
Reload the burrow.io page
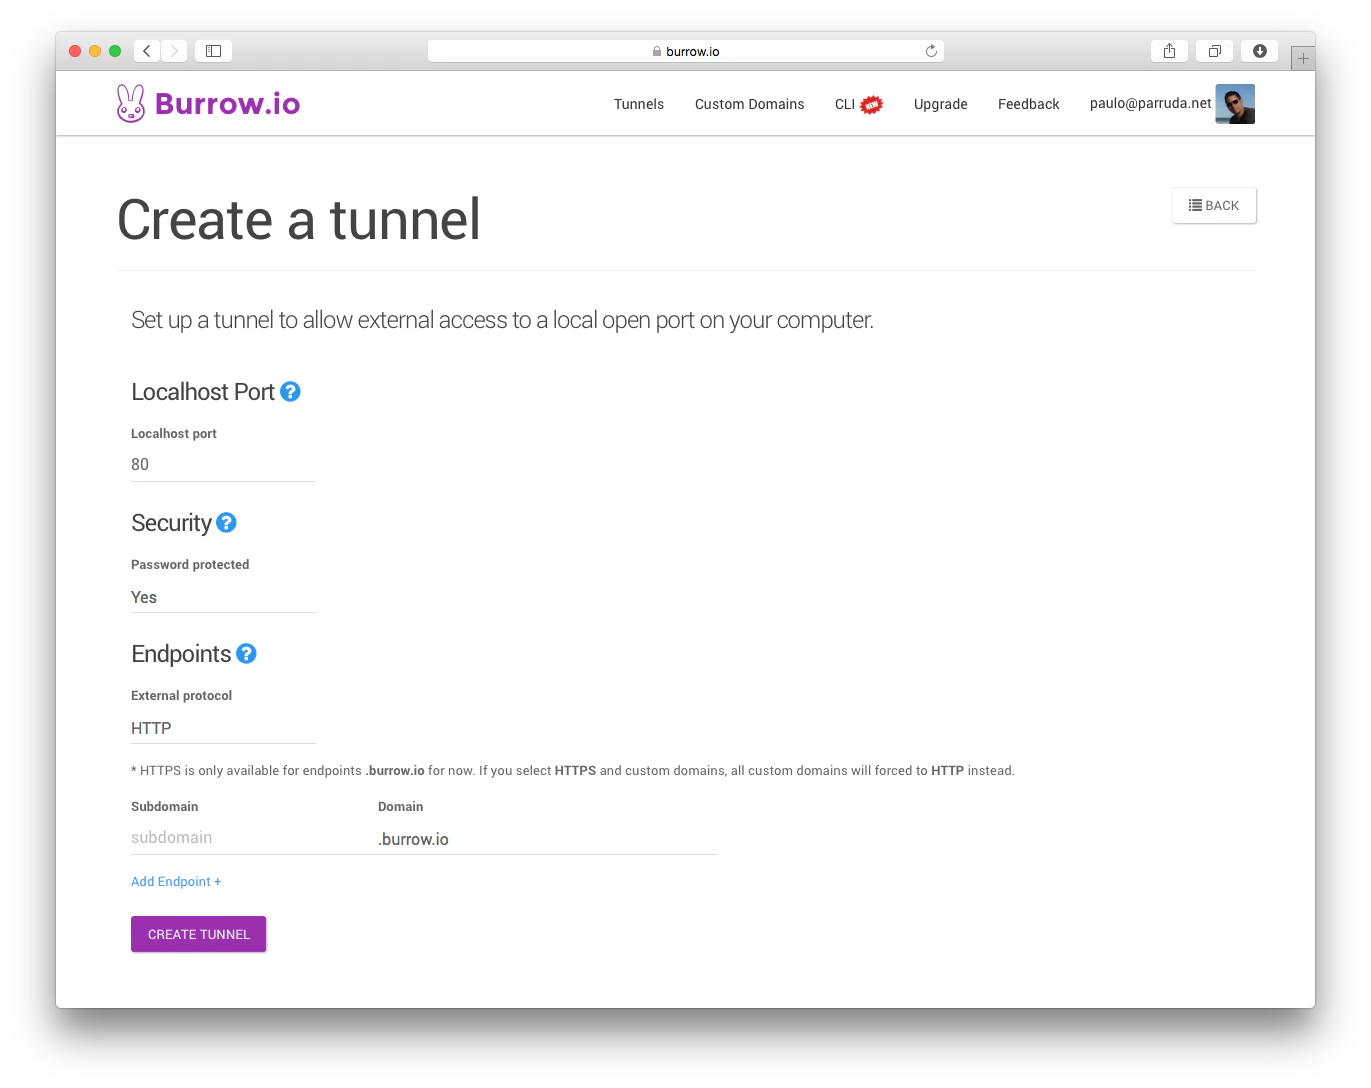(x=929, y=50)
